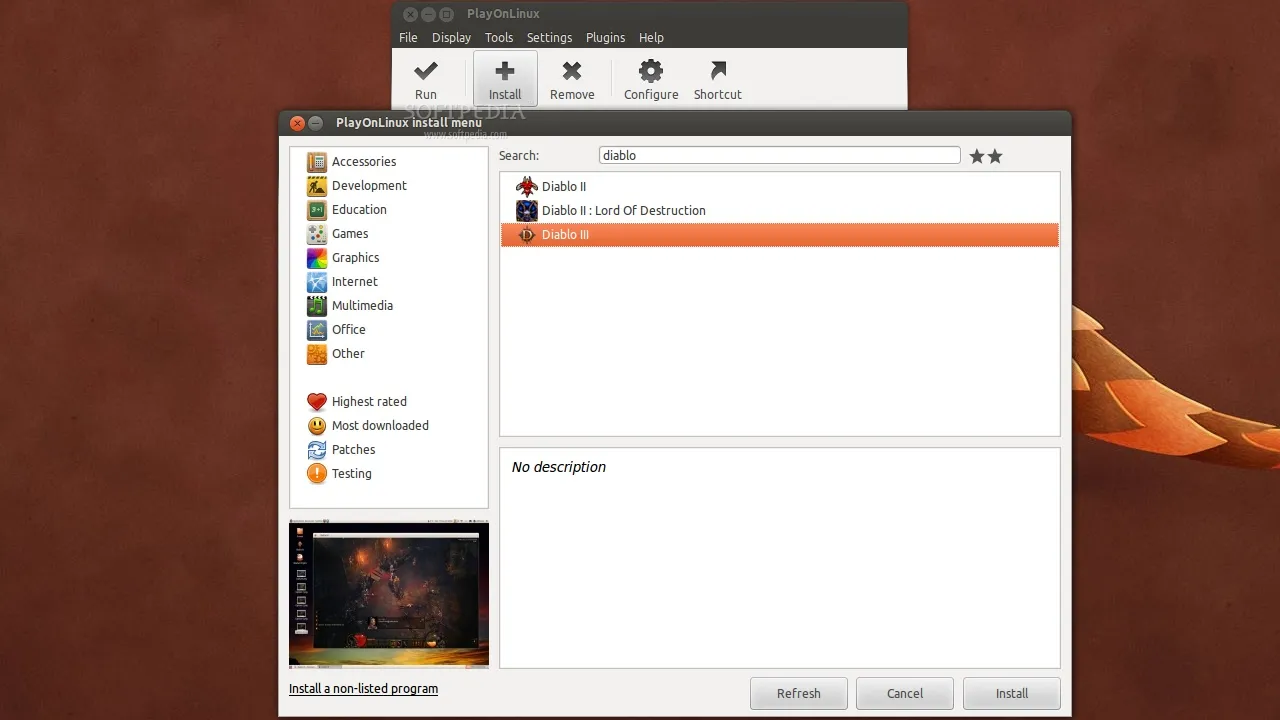This screenshot has width=1280, height=720.
Task: Click the Remove X toolbar icon
Action: (572, 72)
